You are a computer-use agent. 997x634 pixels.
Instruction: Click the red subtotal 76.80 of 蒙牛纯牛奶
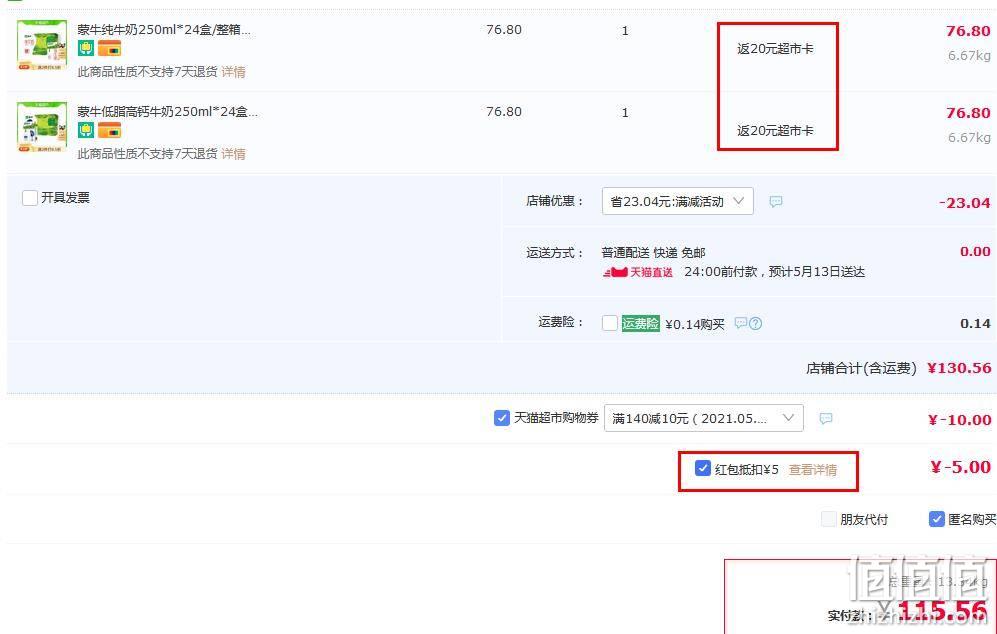[968, 31]
